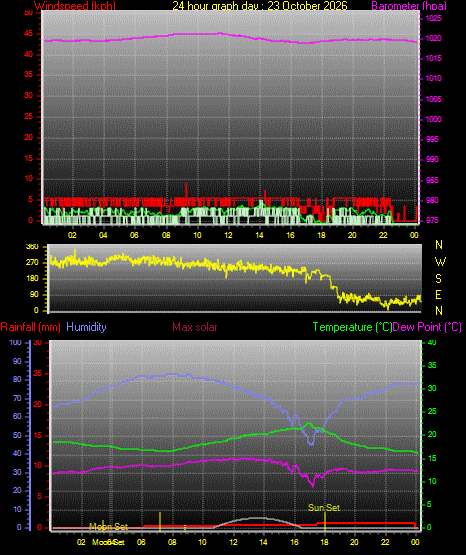466x555 pixels.
Task: Click the Barometer (hpa) axis title
Action: 409,6
